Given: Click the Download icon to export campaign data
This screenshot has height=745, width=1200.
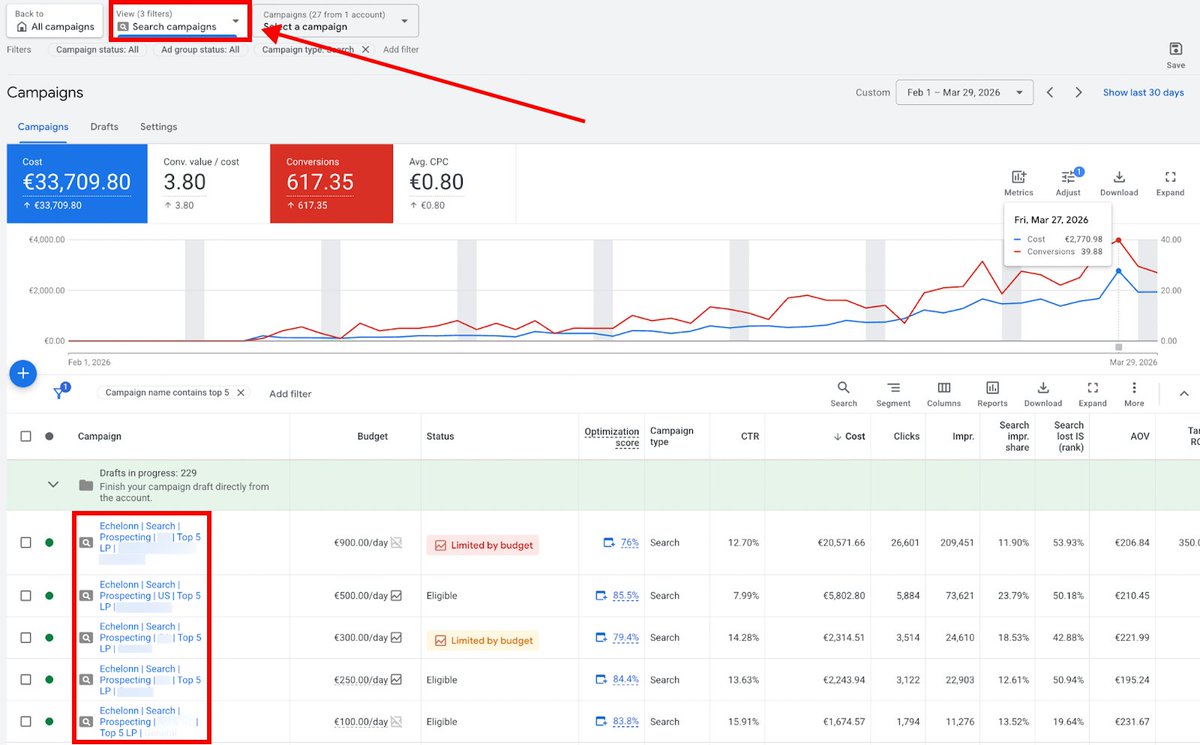Looking at the screenshot, I should pyautogui.click(x=1043, y=390).
